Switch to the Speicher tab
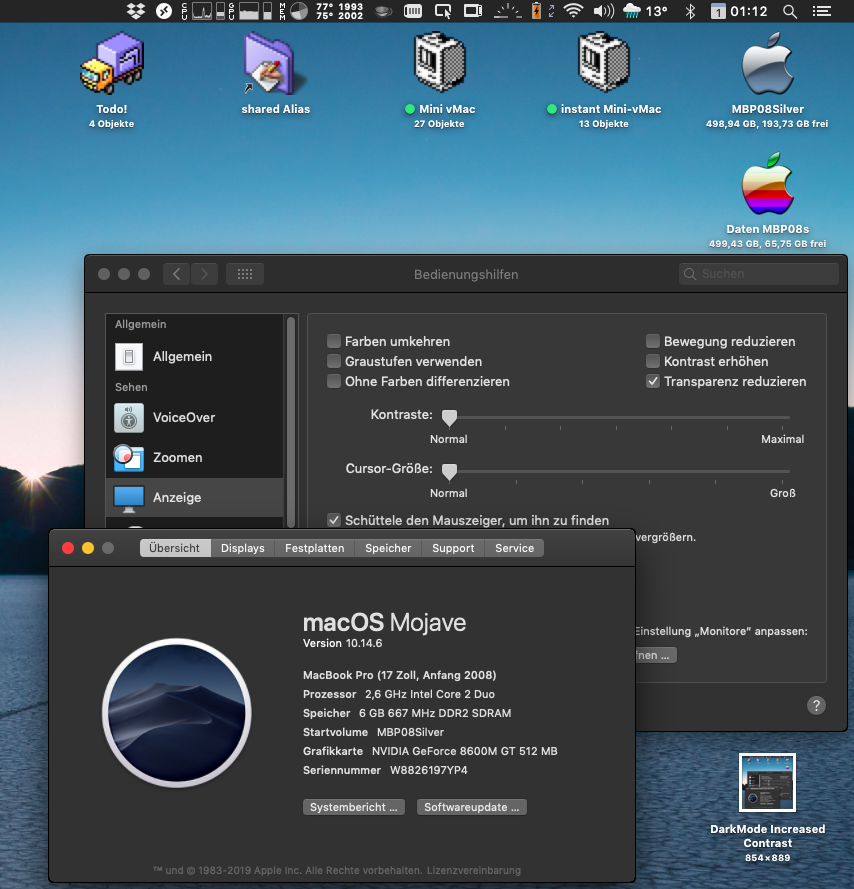This screenshot has width=854, height=889. click(388, 548)
